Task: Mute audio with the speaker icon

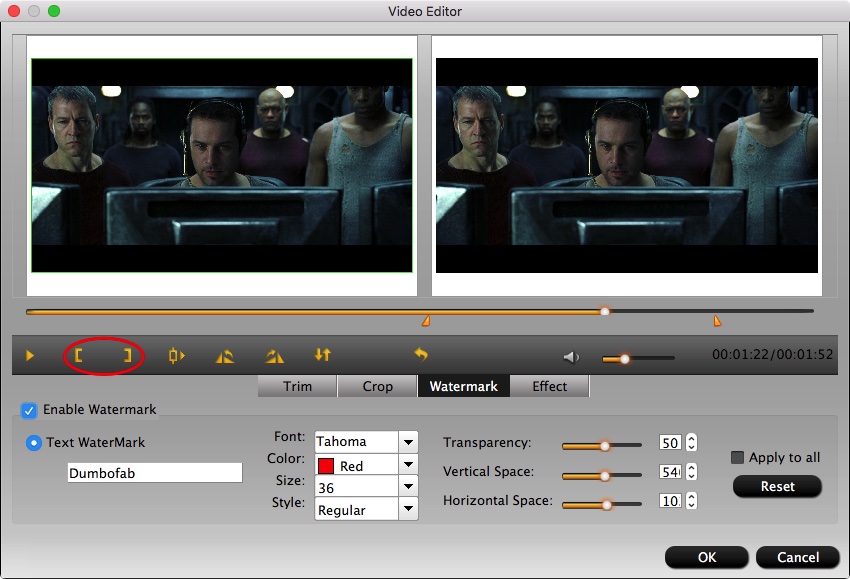Action: coord(571,357)
